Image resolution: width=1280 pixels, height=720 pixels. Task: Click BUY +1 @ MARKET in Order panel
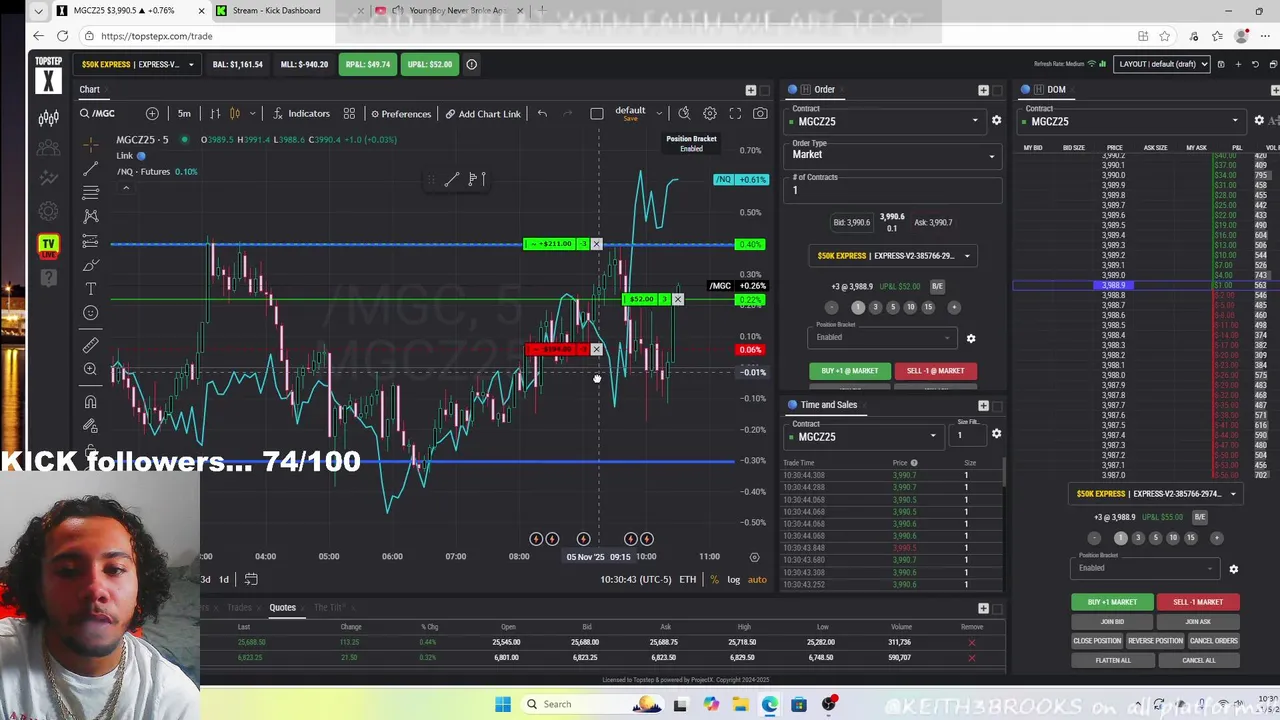(x=849, y=371)
